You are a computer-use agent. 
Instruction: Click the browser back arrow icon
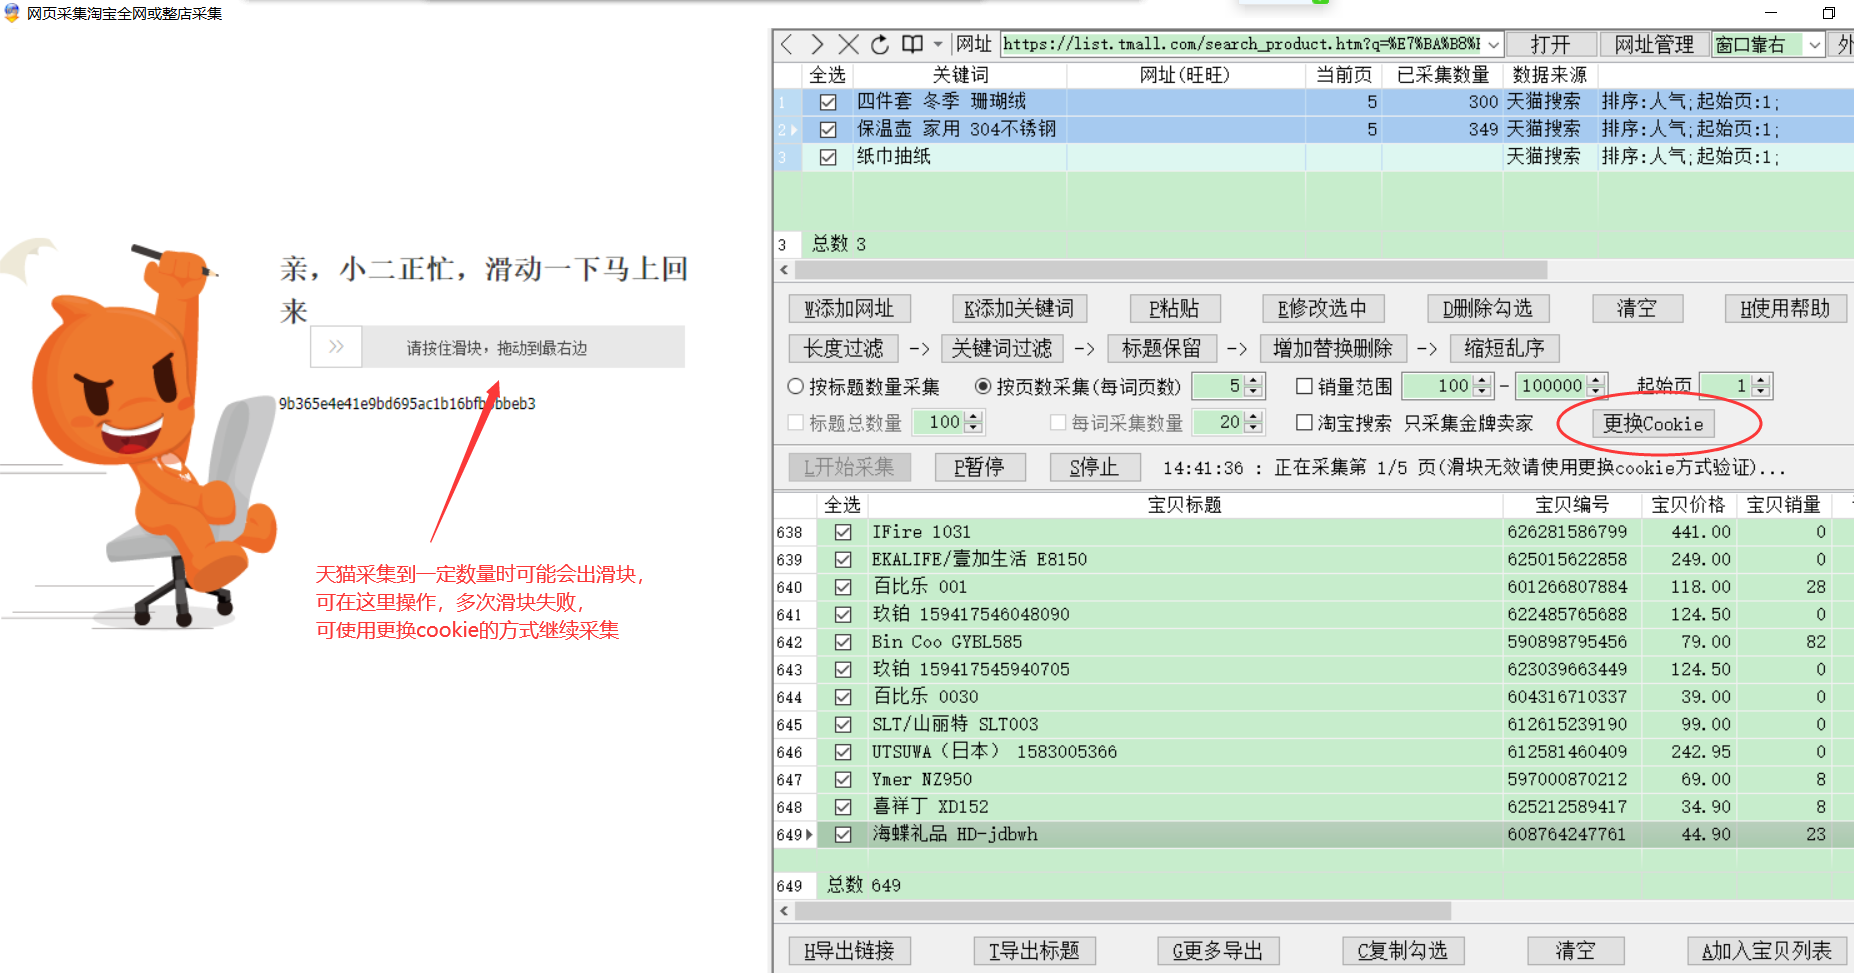pyautogui.click(x=787, y=44)
